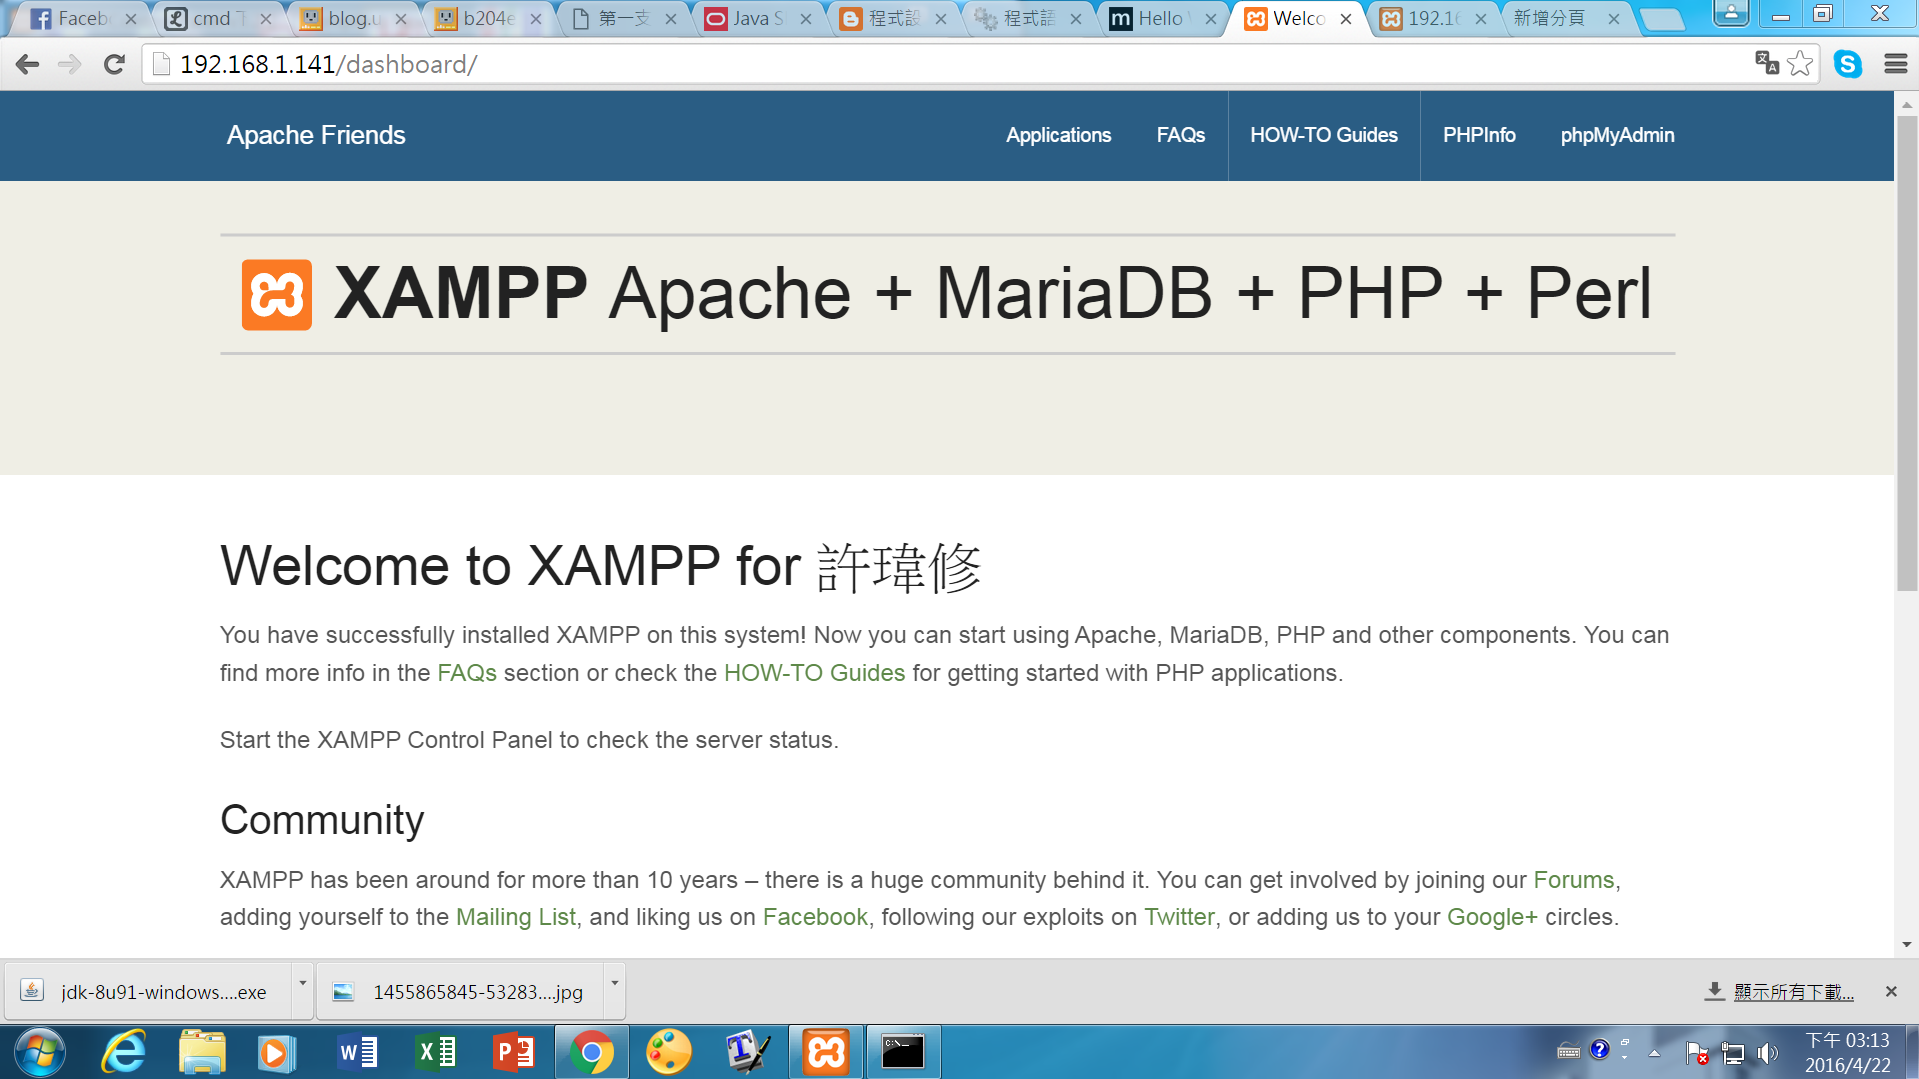Click the volume speaker tray icon
The image size is (1919, 1079).
coord(1767,1053)
